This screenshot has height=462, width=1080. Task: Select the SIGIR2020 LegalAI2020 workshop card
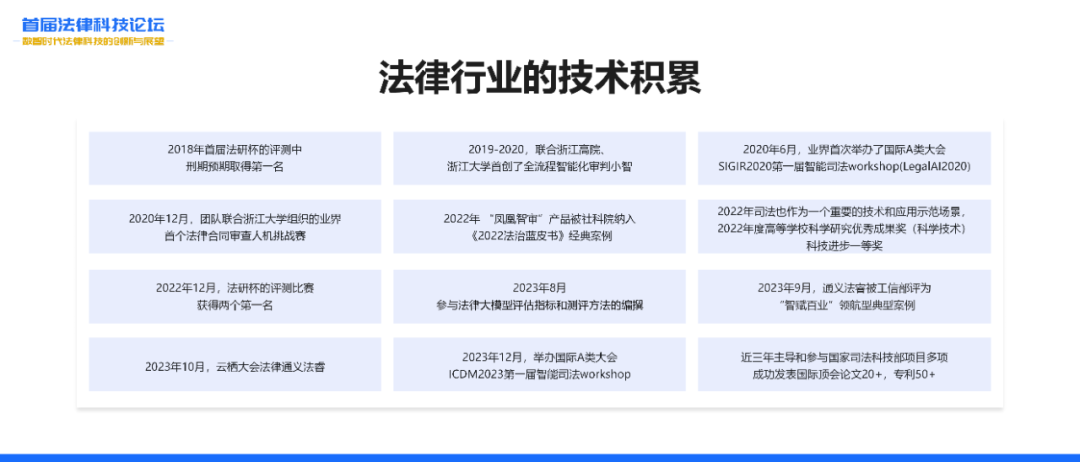(844, 158)
